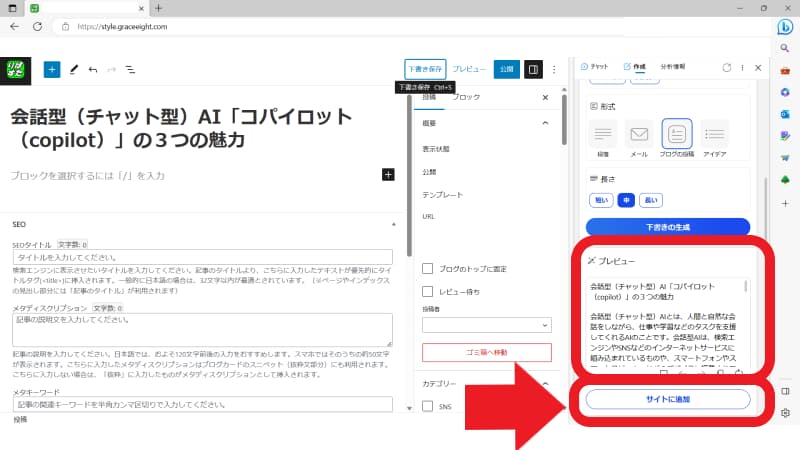Viewport: 800px width, 450px height.
Task: Open the search icon in Edge sidebar
Action: [x=785, y=48]
